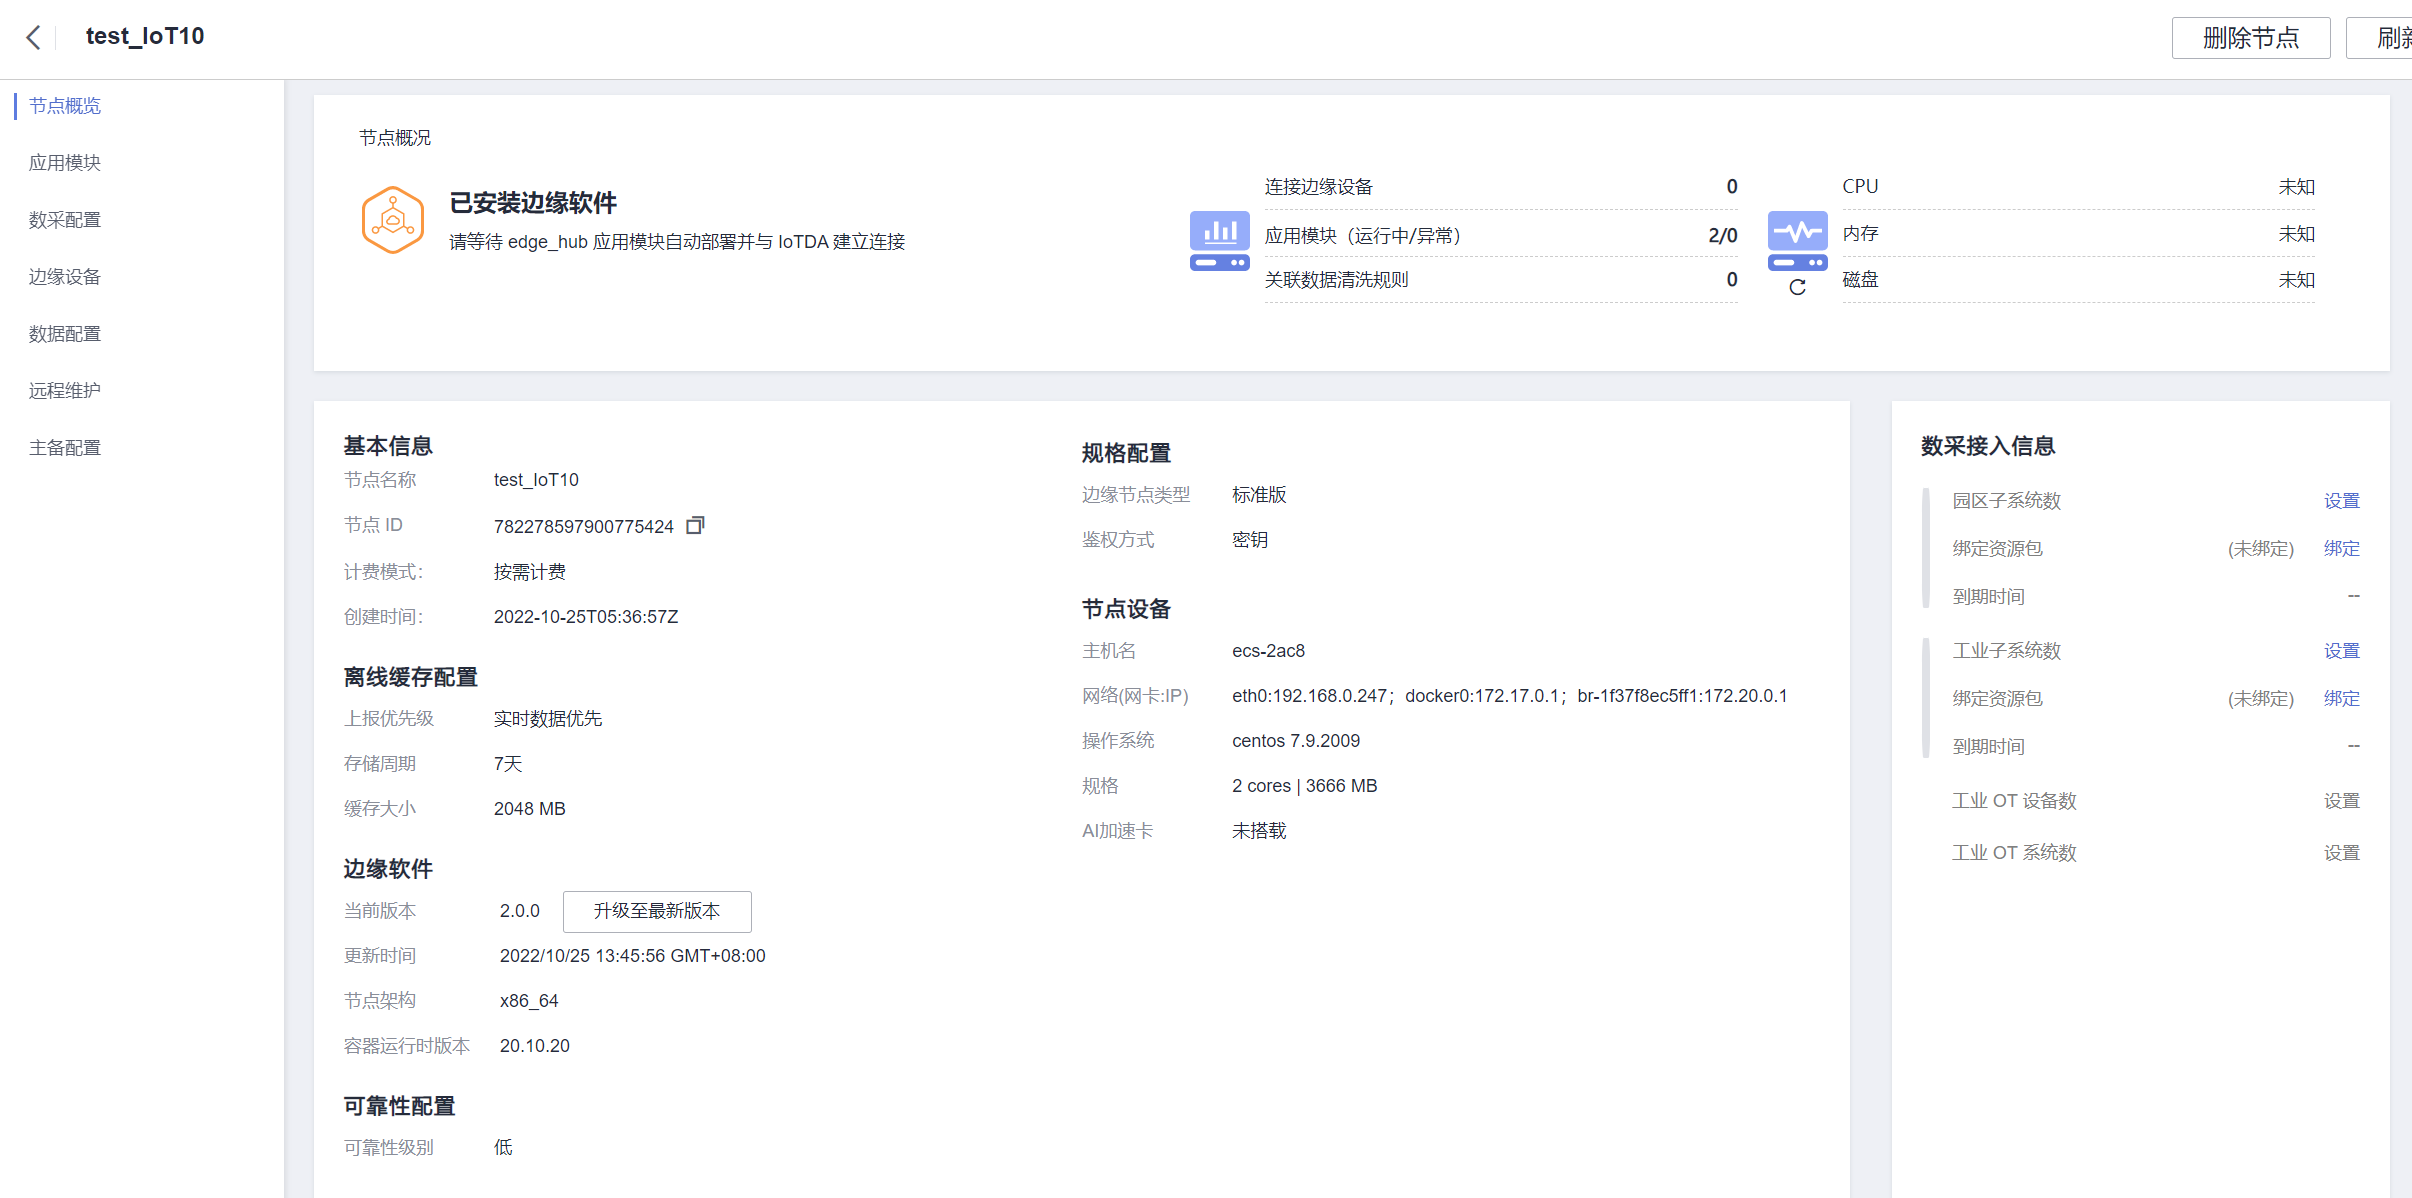Switch to 主备配置 page
Image resolution: width=2412 pixels, height=1198 pixels.
[65, 448]
